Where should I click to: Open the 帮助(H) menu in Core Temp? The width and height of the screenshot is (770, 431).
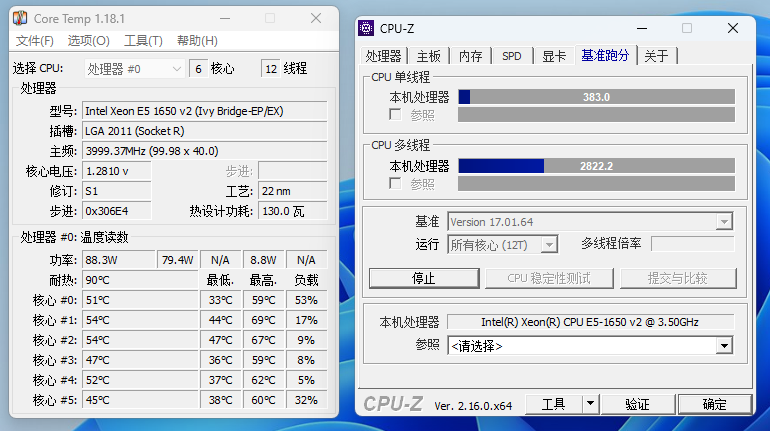point(197,41)
